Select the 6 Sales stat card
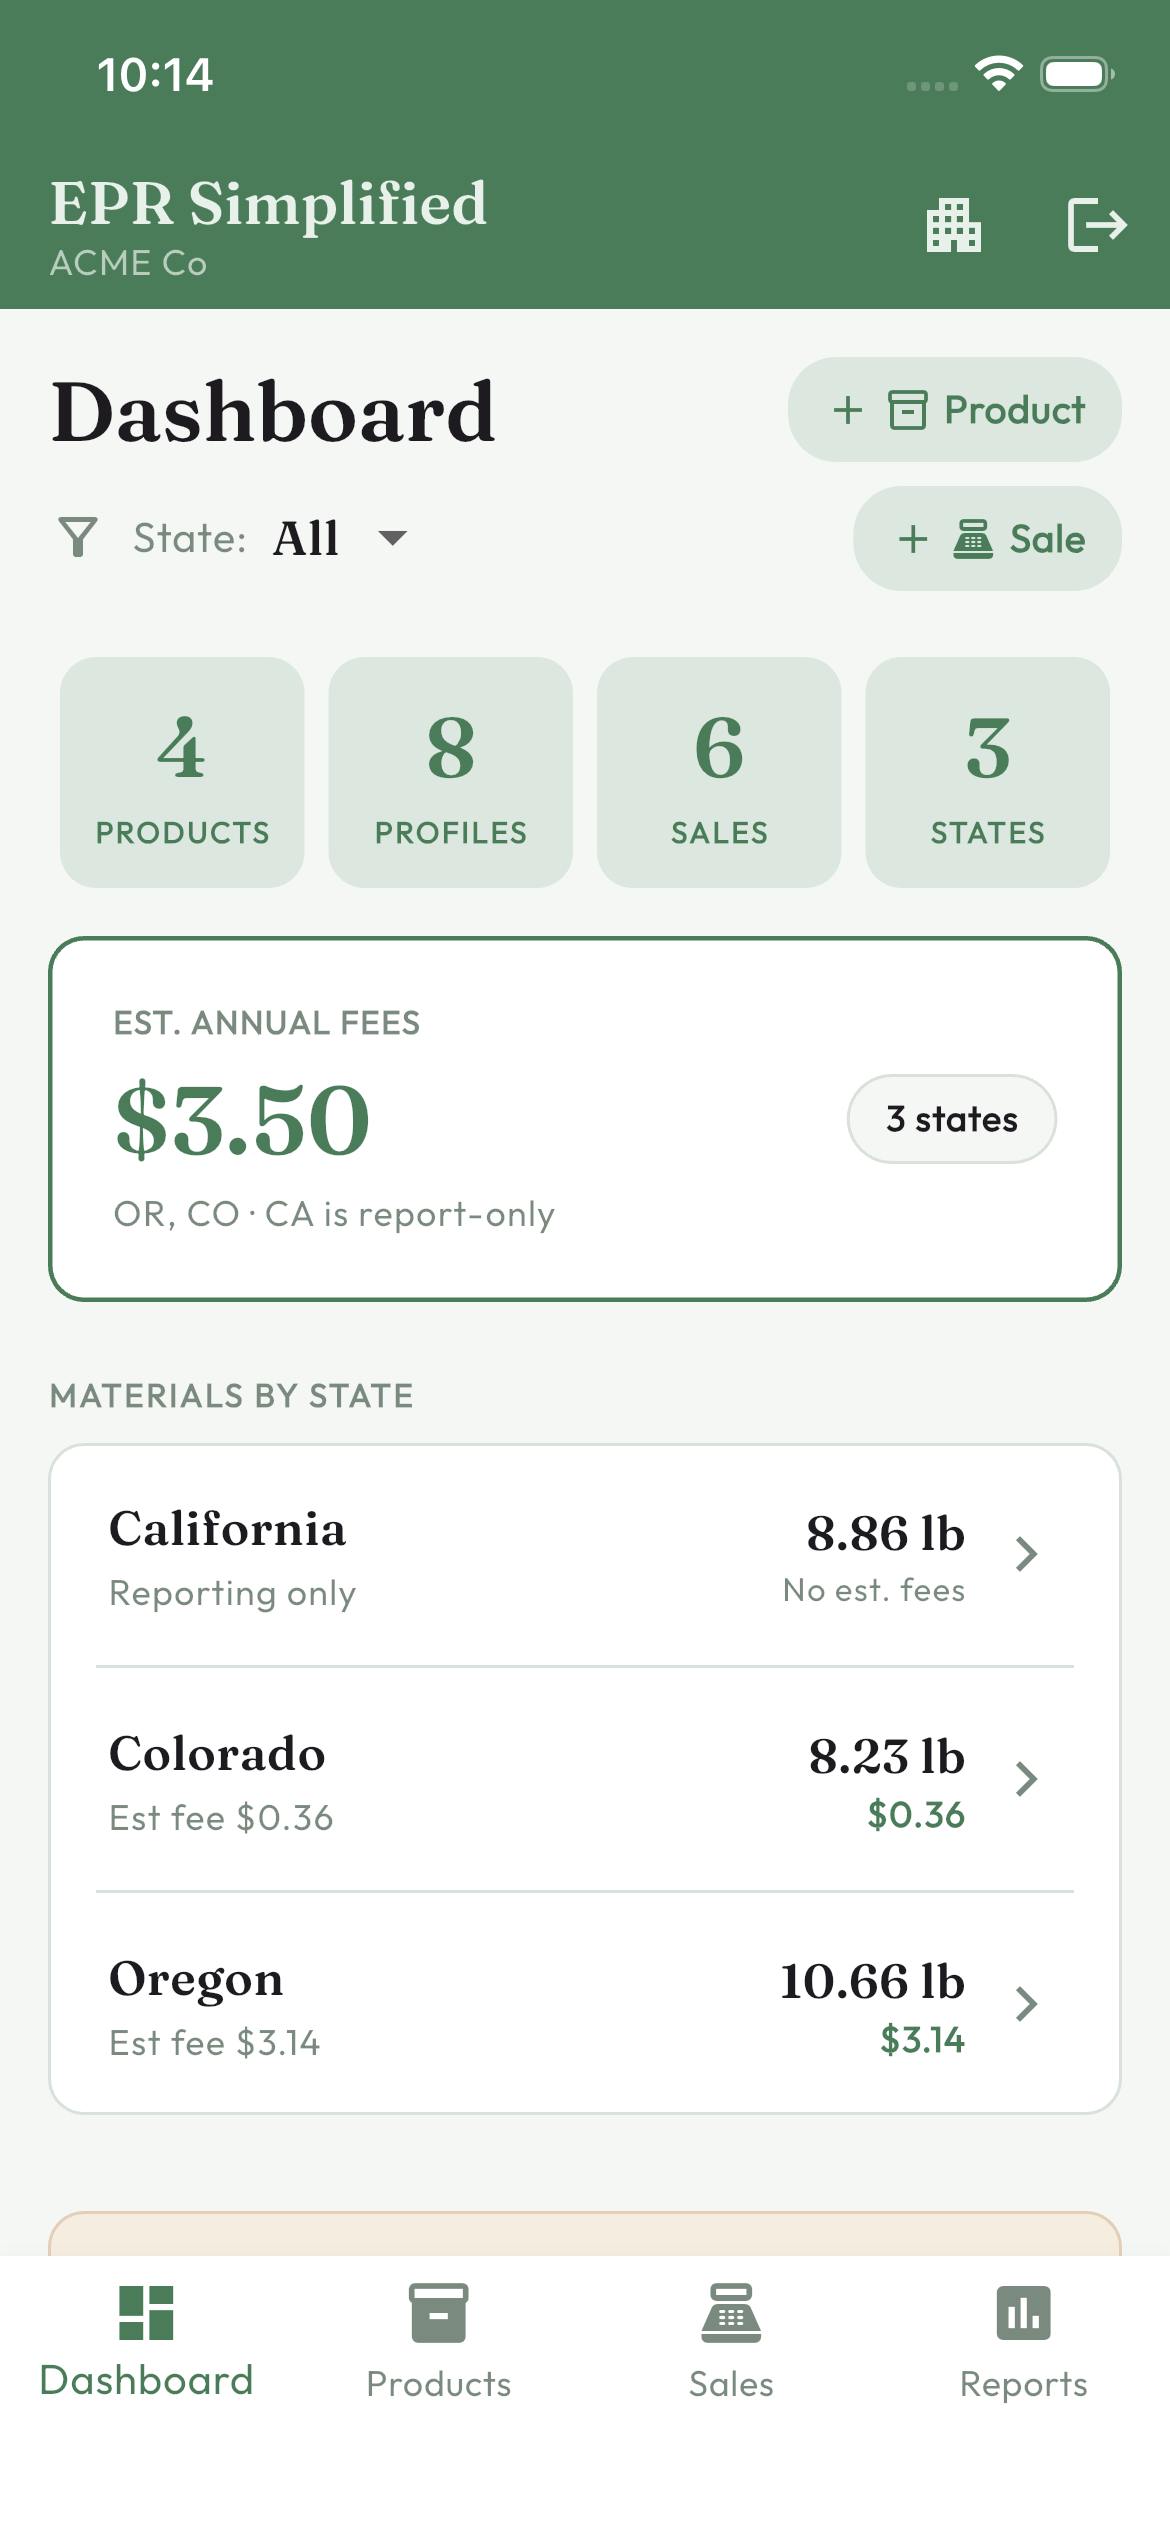 [x=719, y=772]
